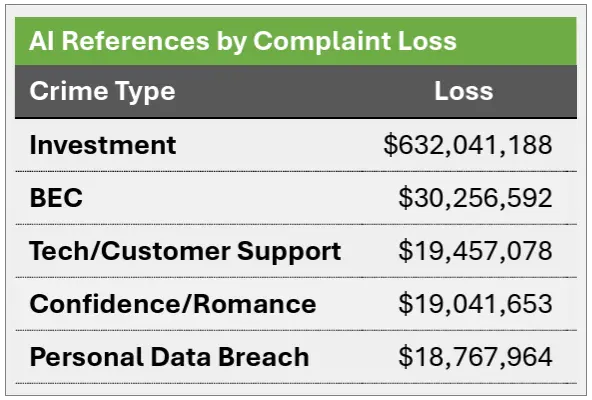Click the word 'Romance' in the fourth row
Screen dimensions: 592x400
[x=255, y=304]
